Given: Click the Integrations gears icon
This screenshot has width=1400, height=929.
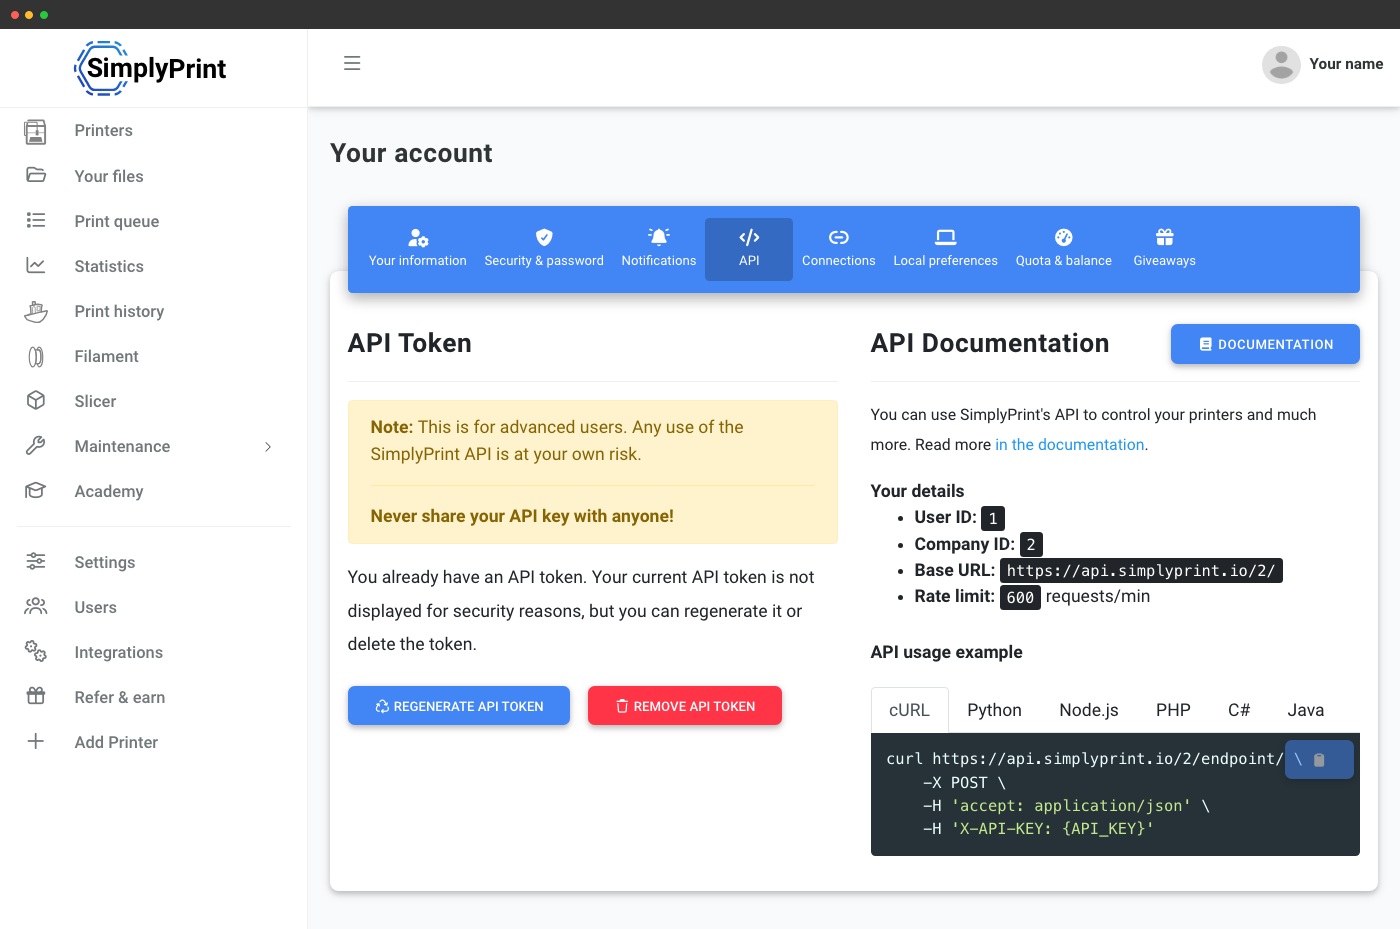Looking at the screenshot, I should click(36, 651).
